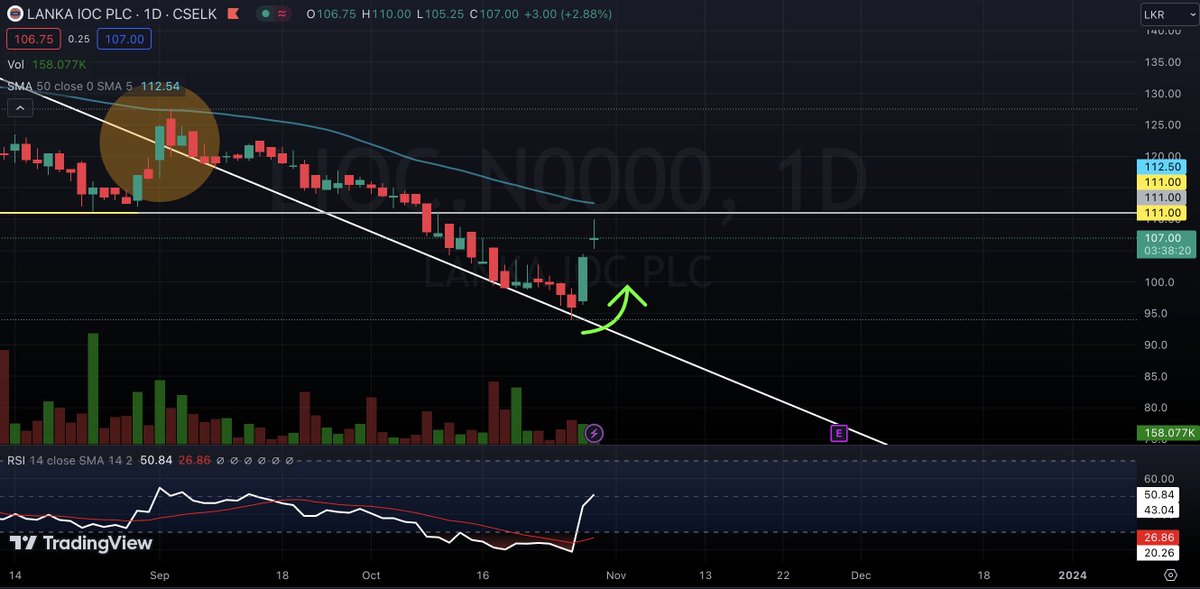Screen dimensions: 1200x589
Task: Click the SMA value 112.54
Action: point(159,86)
